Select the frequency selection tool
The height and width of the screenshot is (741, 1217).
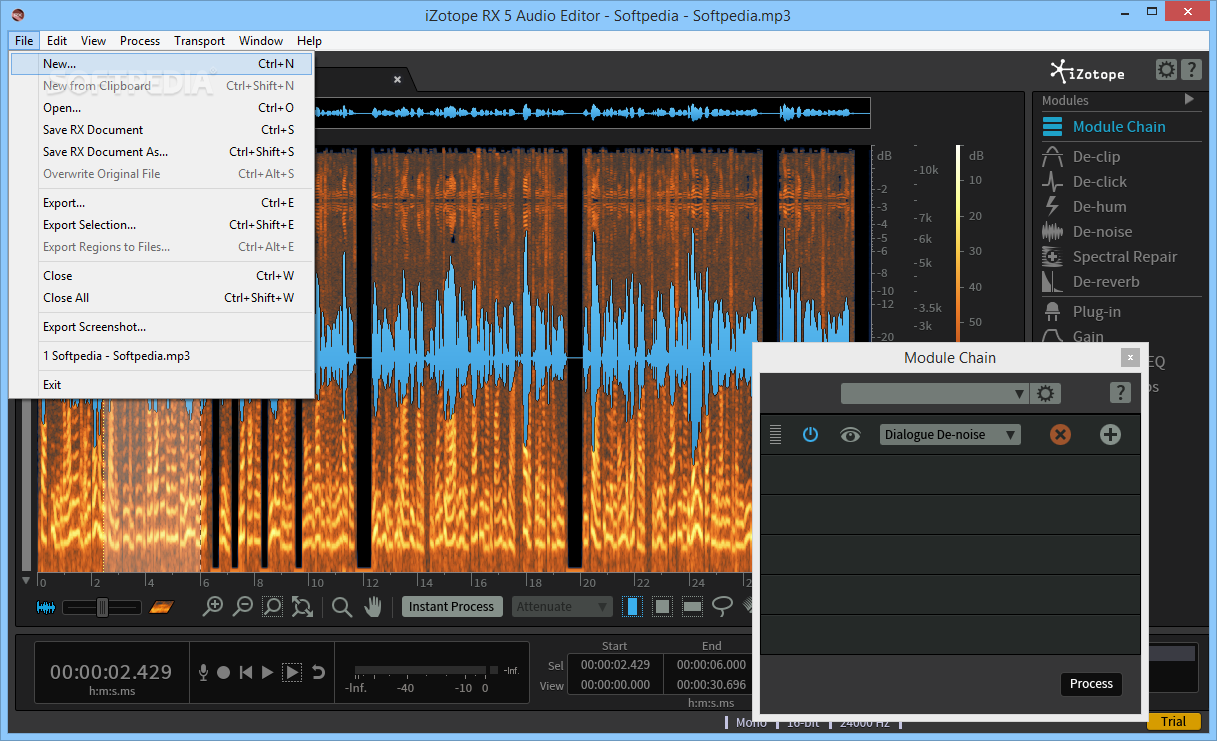692,606
